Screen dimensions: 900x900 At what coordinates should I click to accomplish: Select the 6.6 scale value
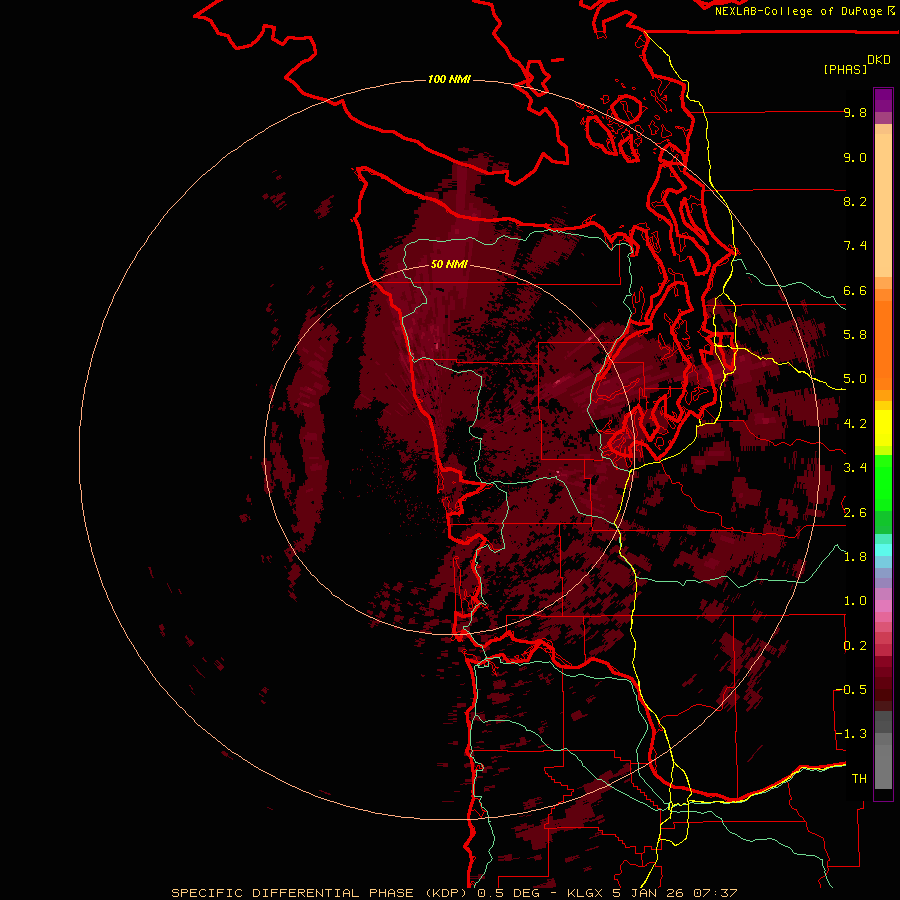click(x=855, y=291)
